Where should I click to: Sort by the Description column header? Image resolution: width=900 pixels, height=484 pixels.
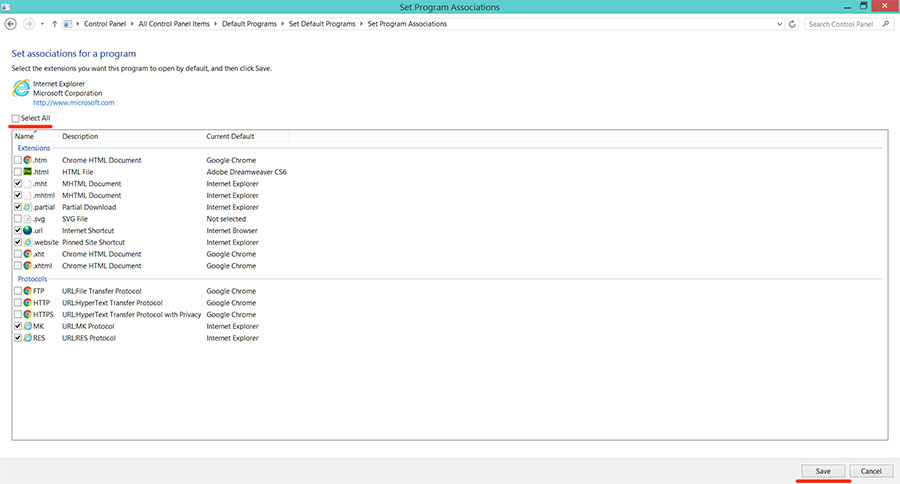click(x=131, y=136)
